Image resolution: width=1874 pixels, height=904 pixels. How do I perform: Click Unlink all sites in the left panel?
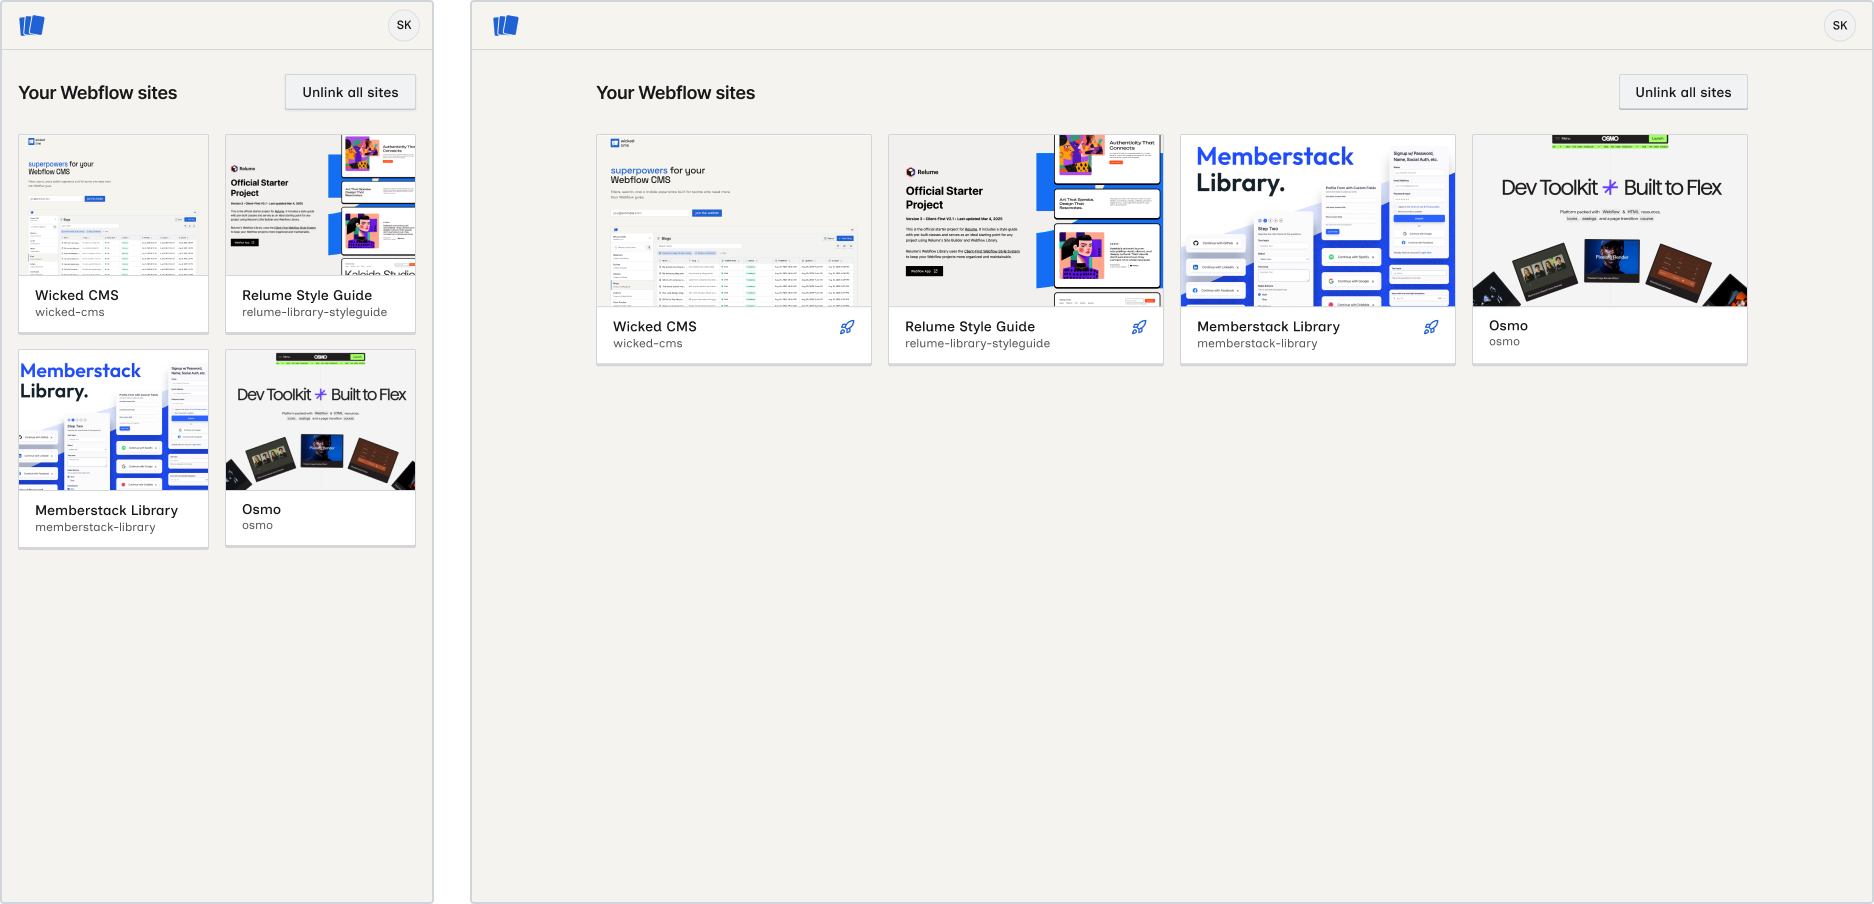350,92
